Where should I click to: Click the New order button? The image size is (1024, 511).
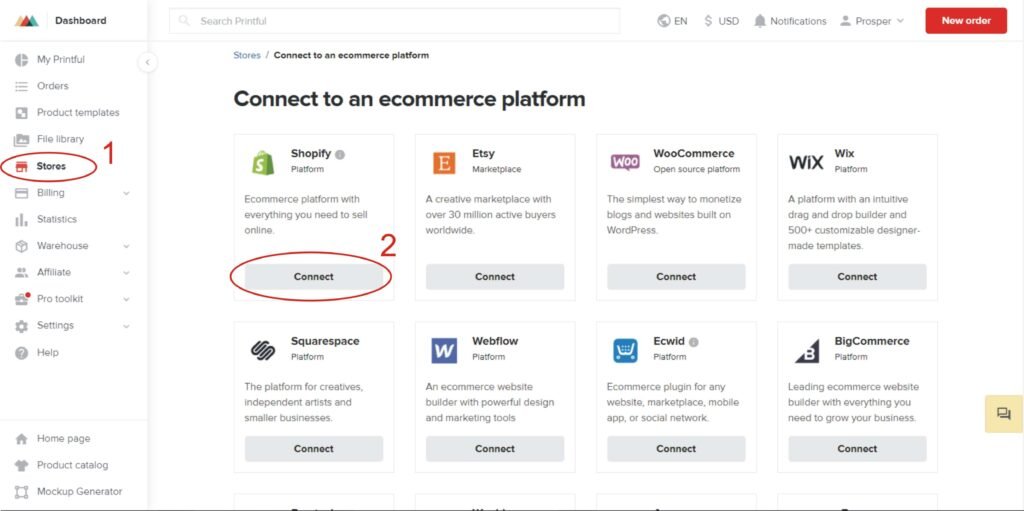click(x=966, y=21)
